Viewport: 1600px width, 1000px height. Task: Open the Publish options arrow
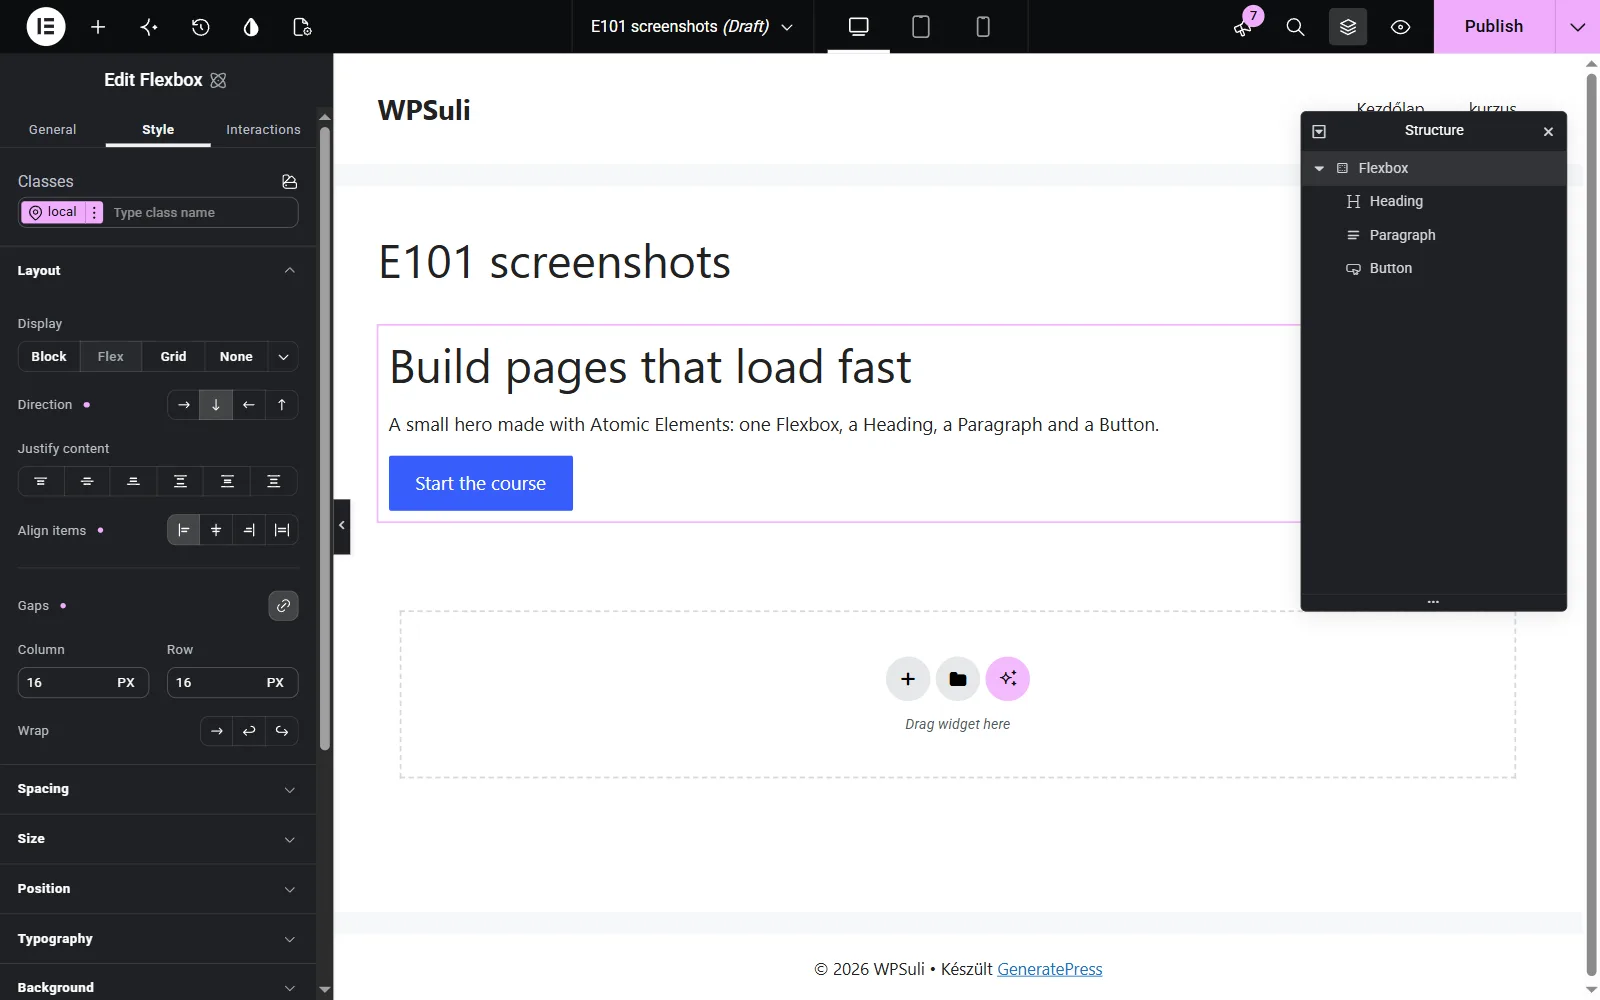coord(1578,27)
